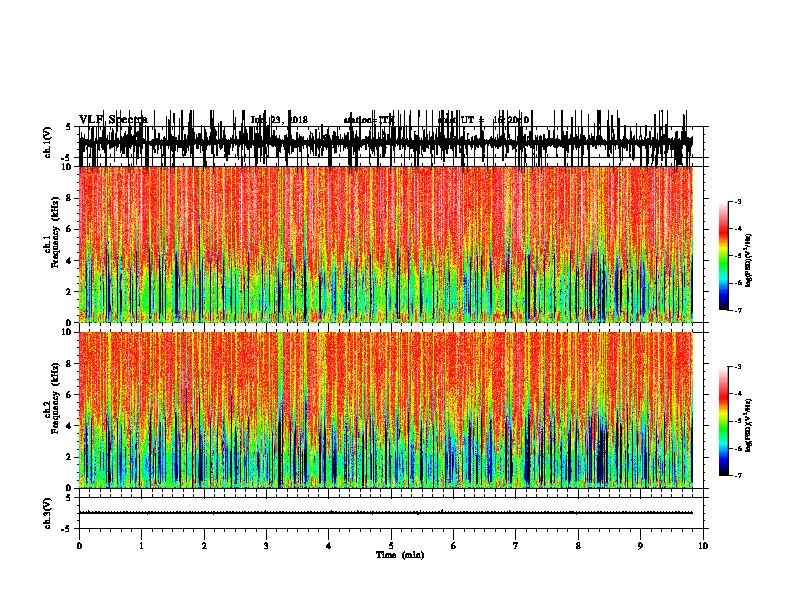Click the "ch.3(V)" axis label
Image resolution: width=792 pixels, height=612 pixels.
point(47,513)
